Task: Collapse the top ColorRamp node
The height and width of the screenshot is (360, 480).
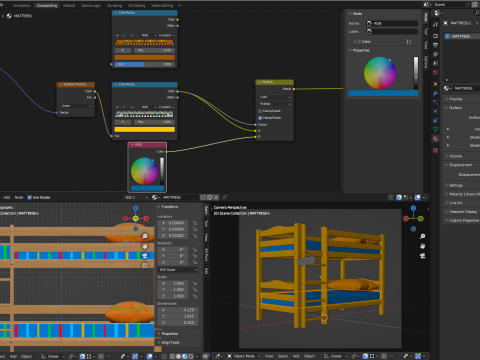Action: [x=116, y=13]
